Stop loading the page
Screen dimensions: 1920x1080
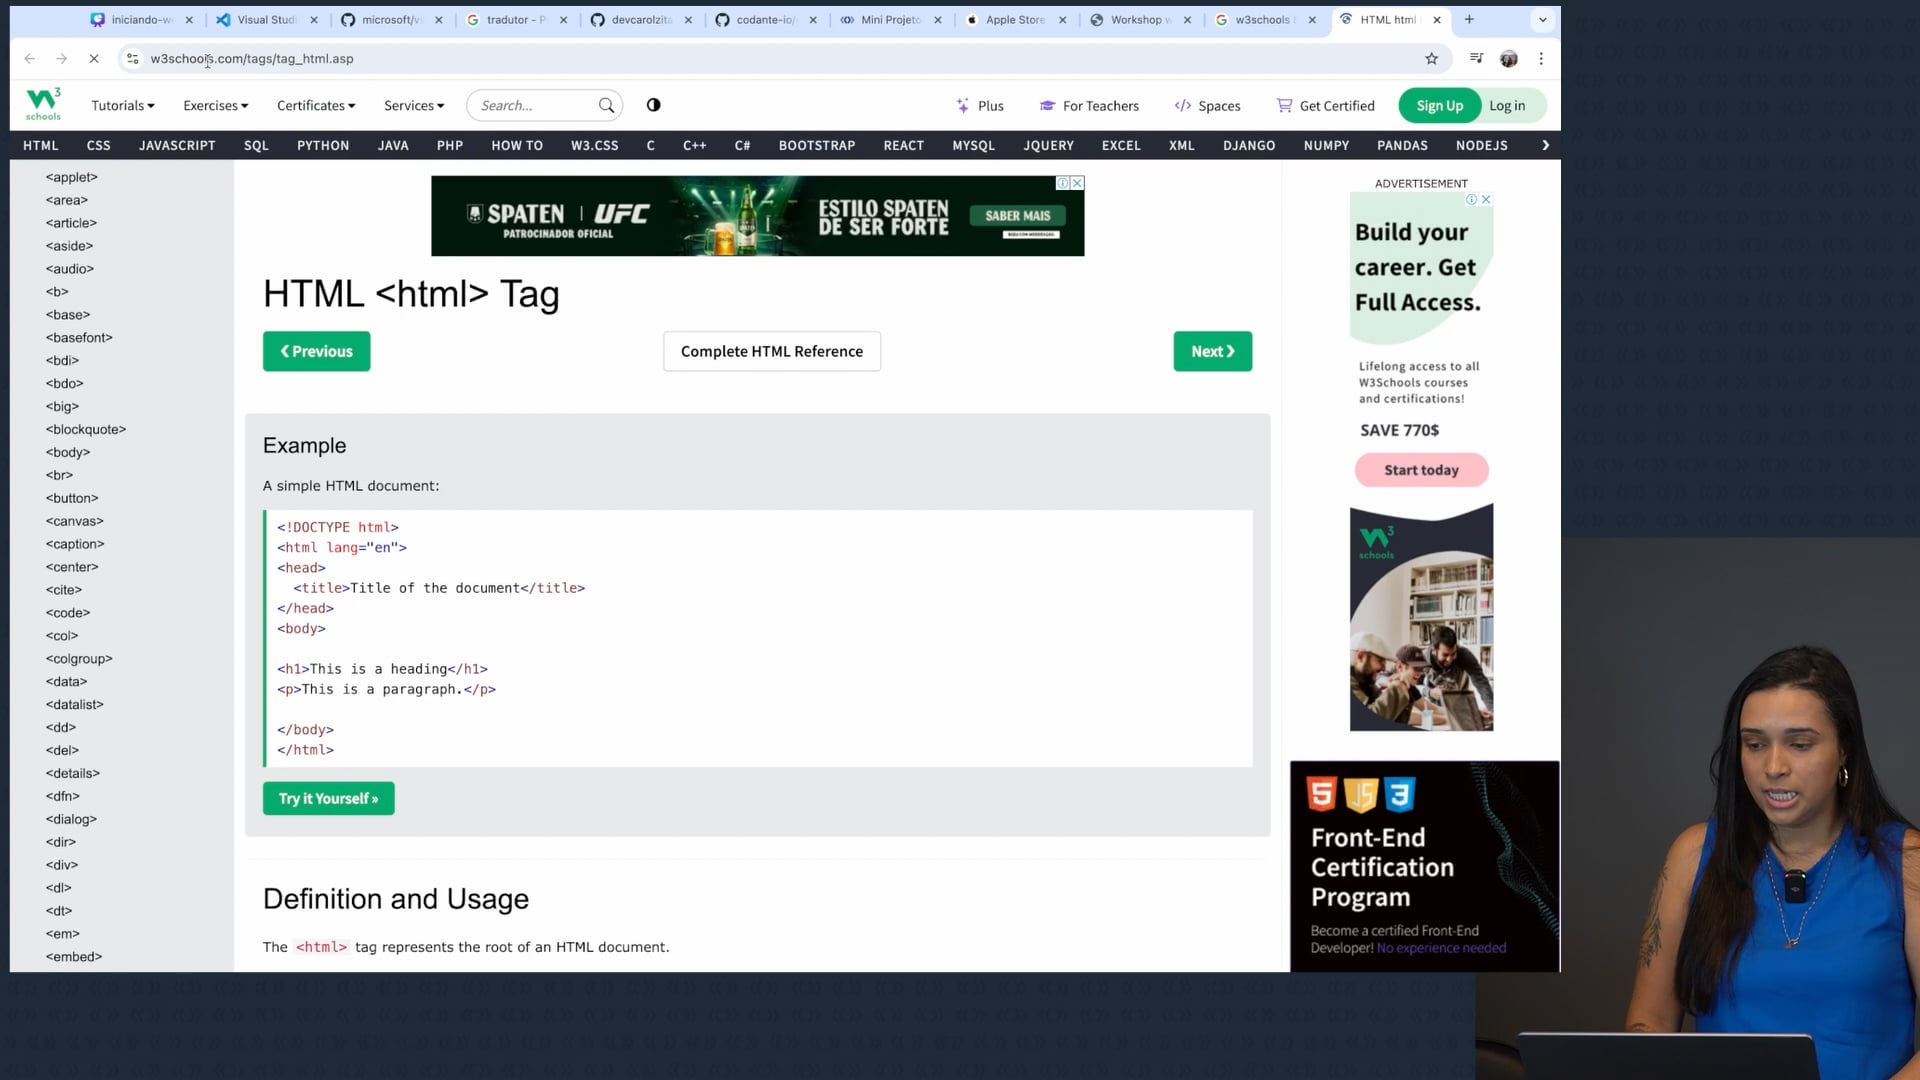[x=93, y=59]
